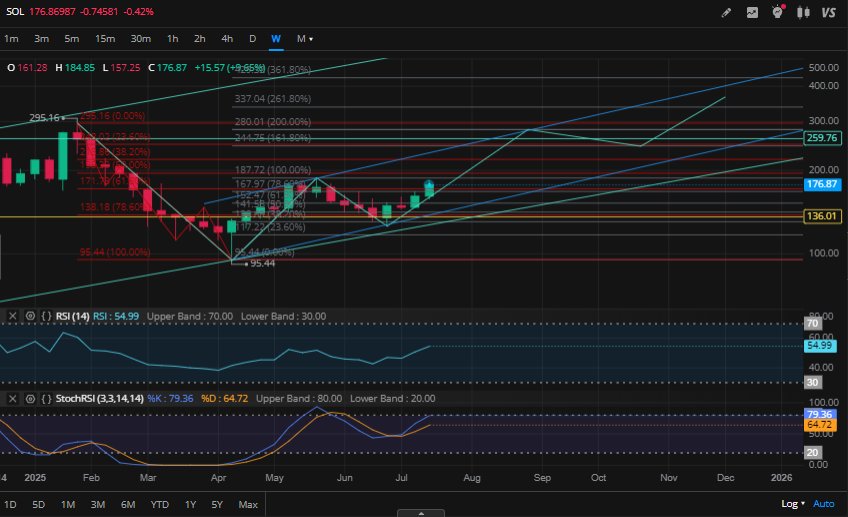
Task: Select the D daily timeframe
Action: coord(253,39)
